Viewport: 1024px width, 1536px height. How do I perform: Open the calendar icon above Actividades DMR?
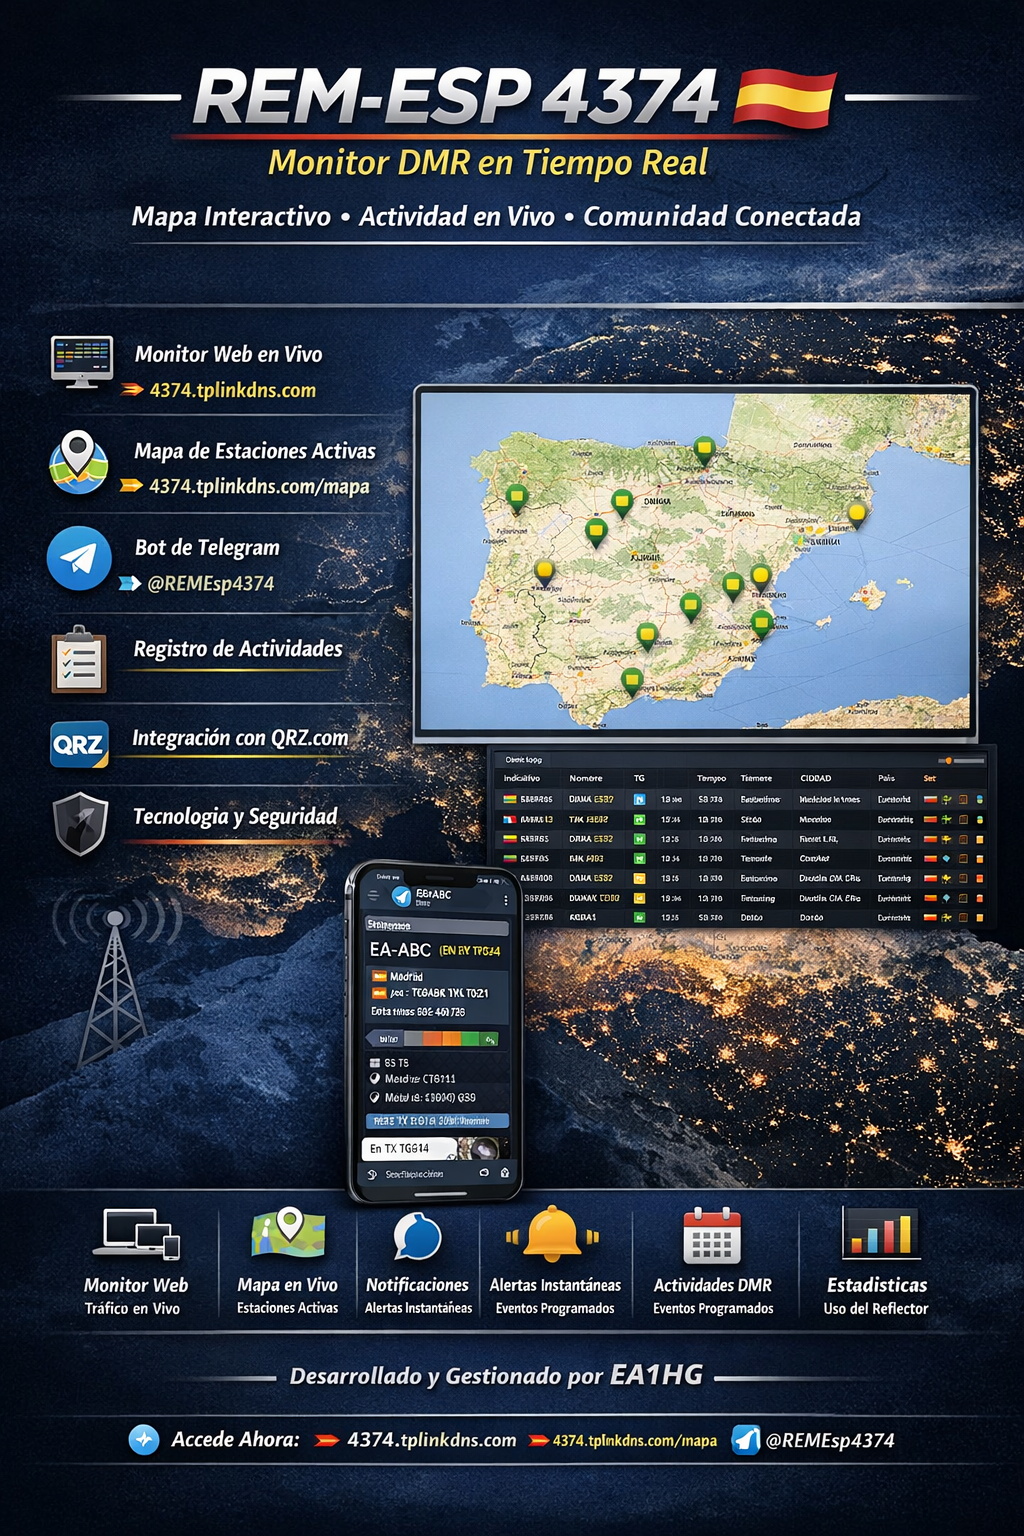click(x=712, y=1236)
